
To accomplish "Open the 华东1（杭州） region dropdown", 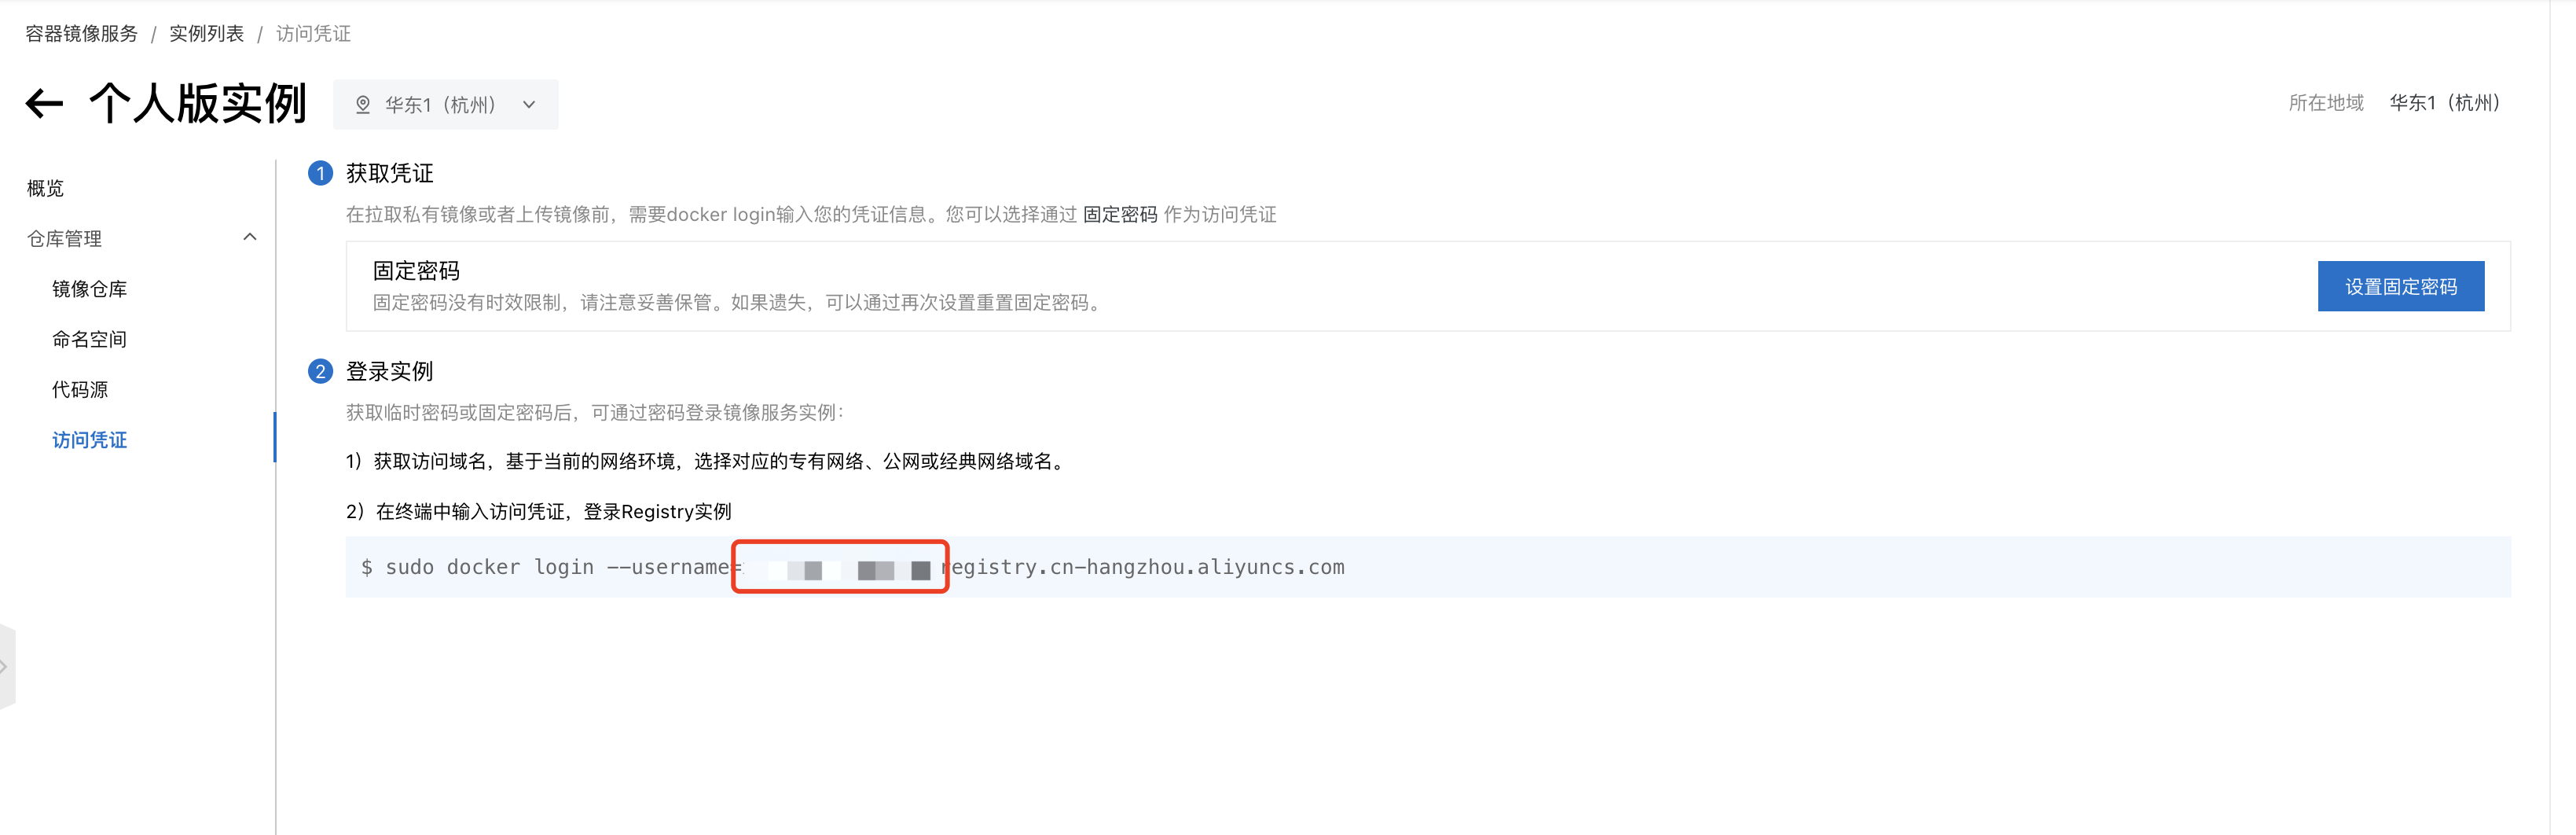I will pos(446,105).
